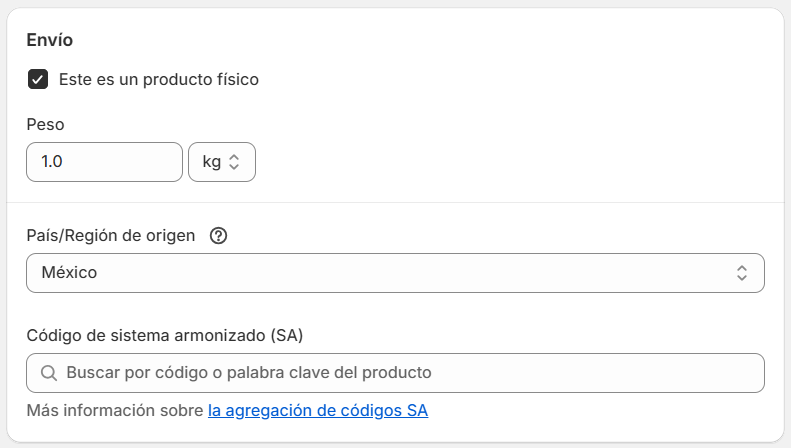This screenshot has height=448, width=791.
Task: Select the 'México' text in origin selector
Action: [69, 273]
